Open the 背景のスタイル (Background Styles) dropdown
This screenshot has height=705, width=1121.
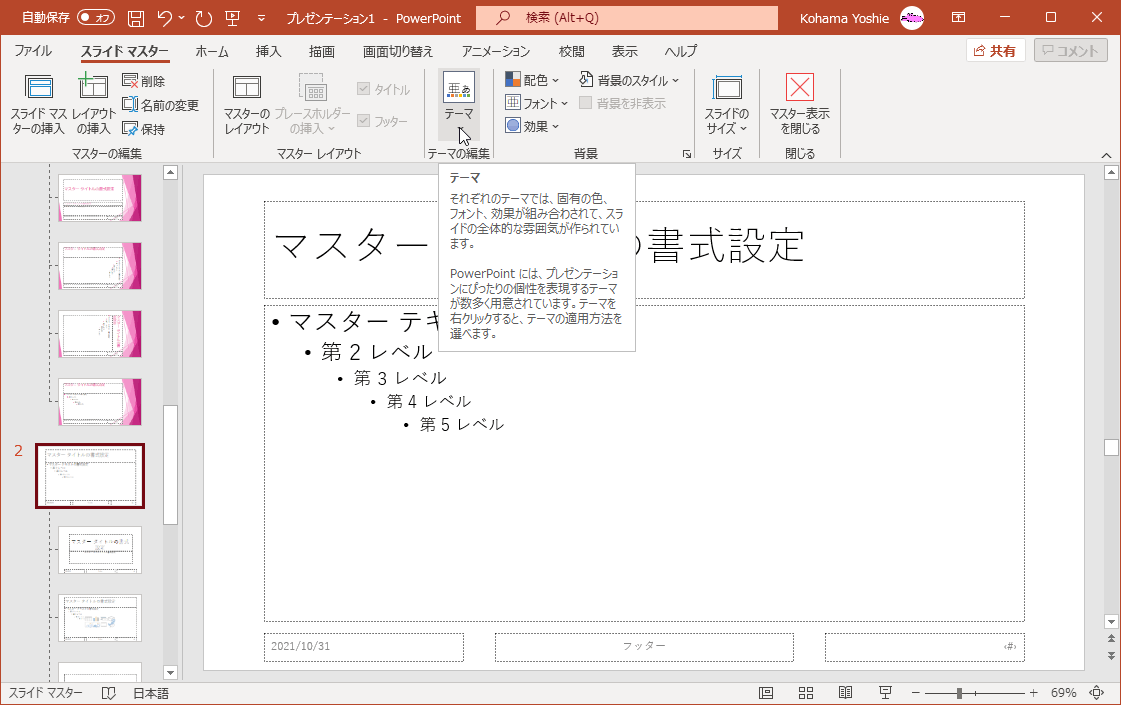point(631,81)
